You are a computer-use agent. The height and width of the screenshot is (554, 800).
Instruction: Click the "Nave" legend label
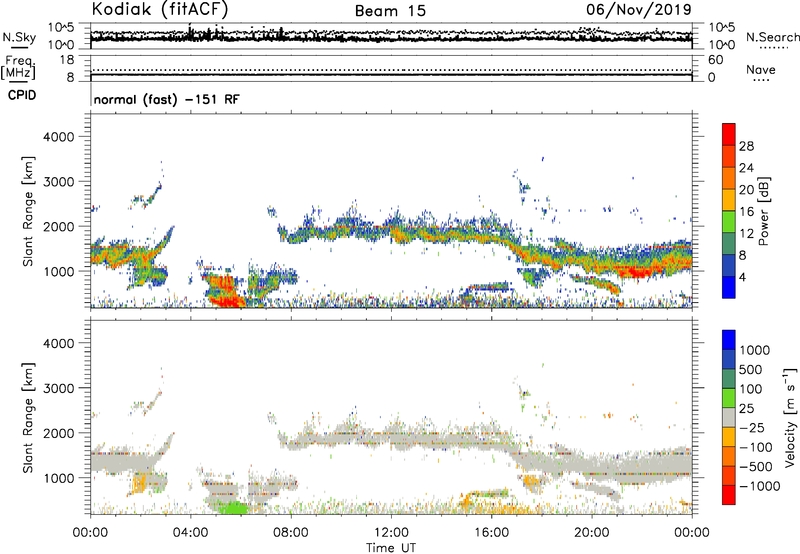(761, 69)
